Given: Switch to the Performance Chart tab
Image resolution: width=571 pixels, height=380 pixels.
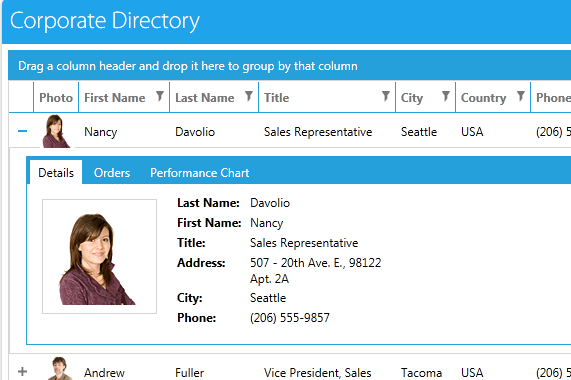Looking at the screenshot, I should pyautogui.click(x=200, y=173).
